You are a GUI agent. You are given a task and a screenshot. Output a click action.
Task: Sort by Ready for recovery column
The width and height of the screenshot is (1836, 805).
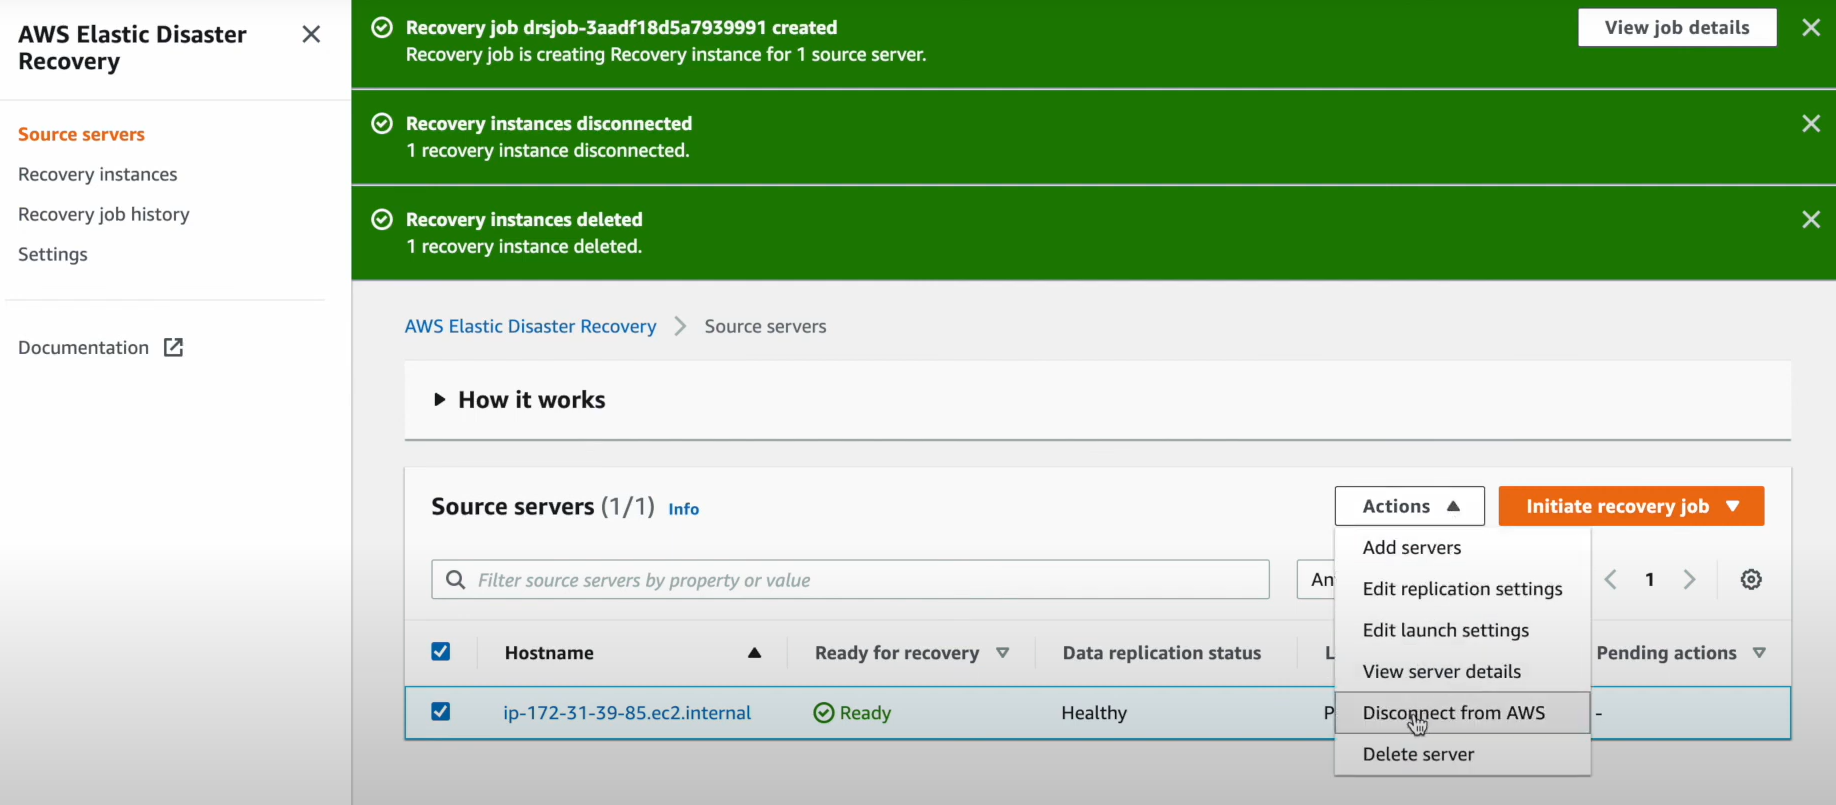coord(911,653)
